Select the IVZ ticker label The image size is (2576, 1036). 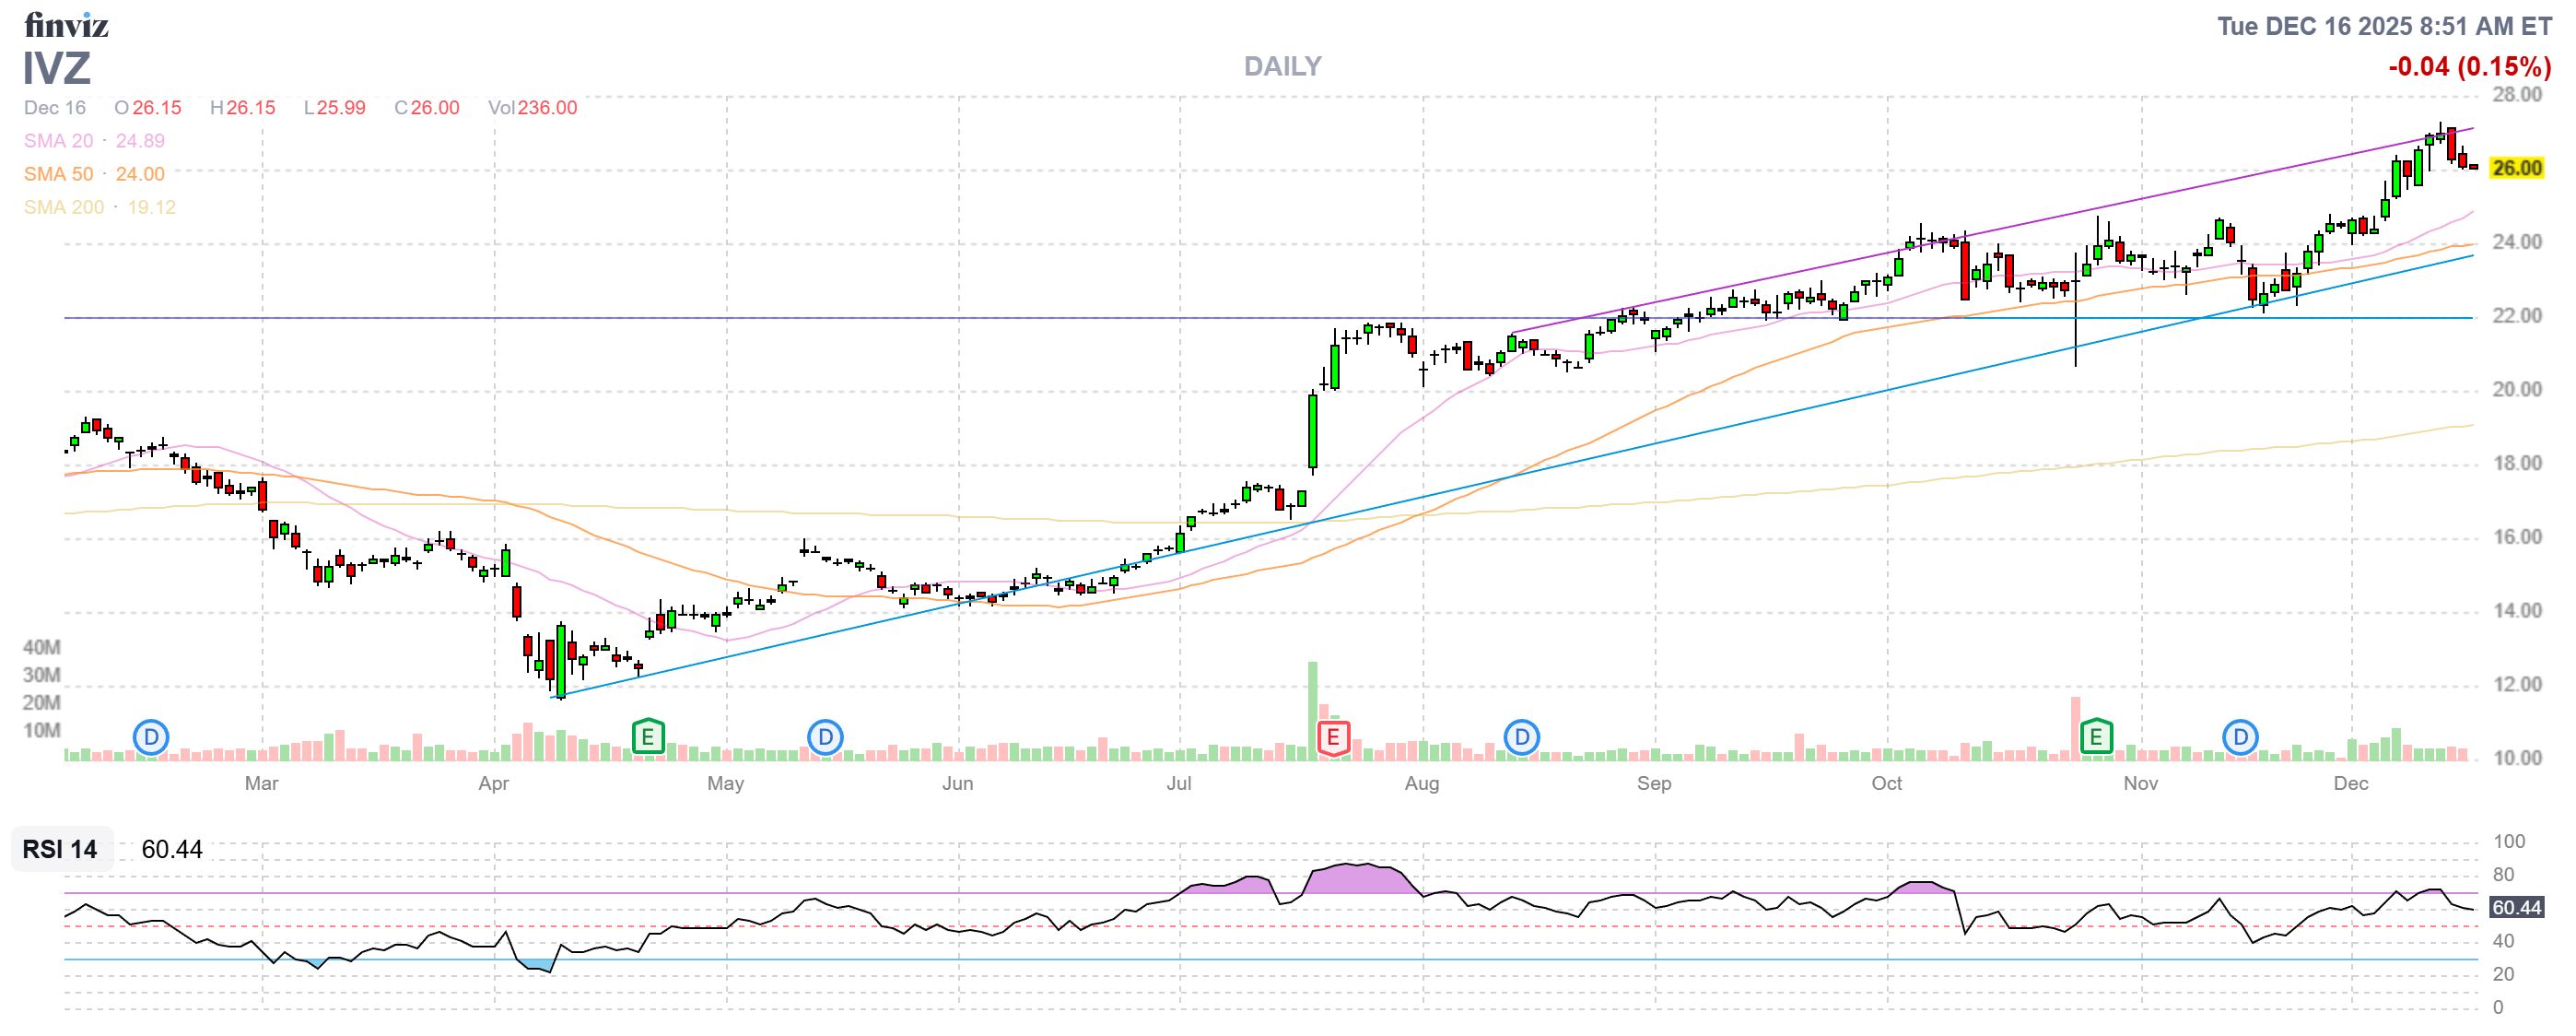[56, 70]
